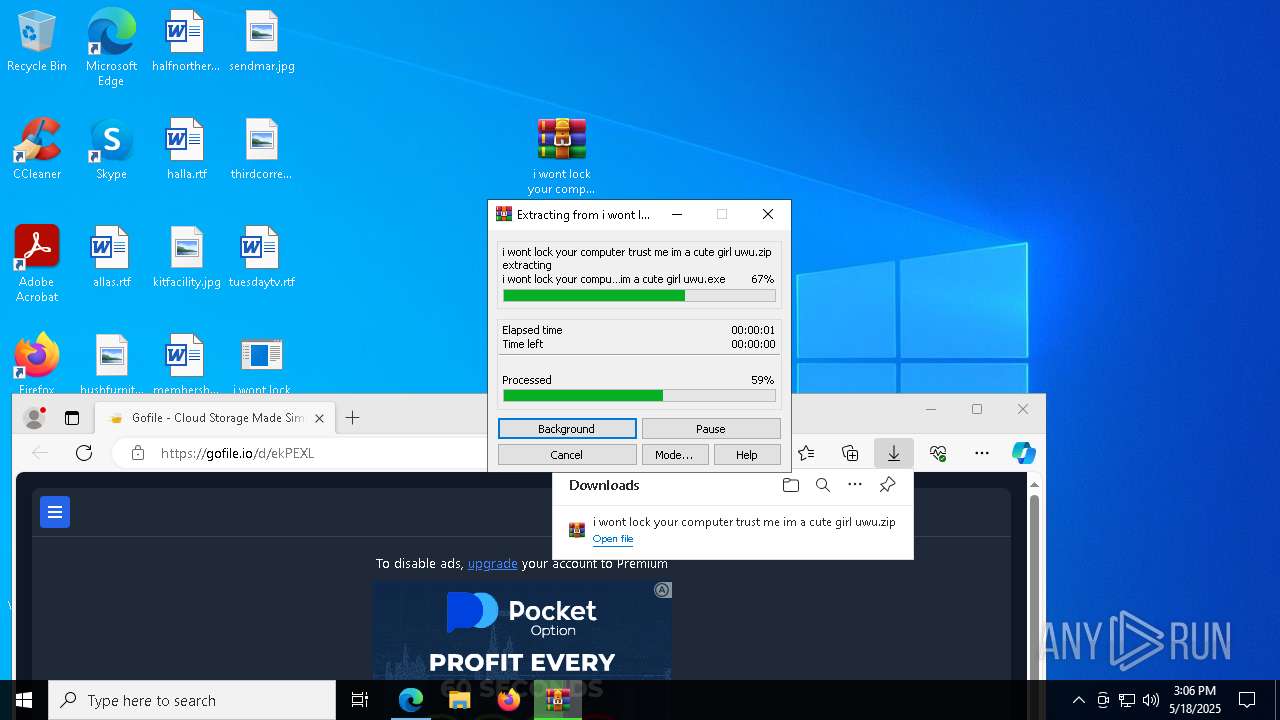
Task: Open the Skype desktop shortcut
Action: click(111, 150)
